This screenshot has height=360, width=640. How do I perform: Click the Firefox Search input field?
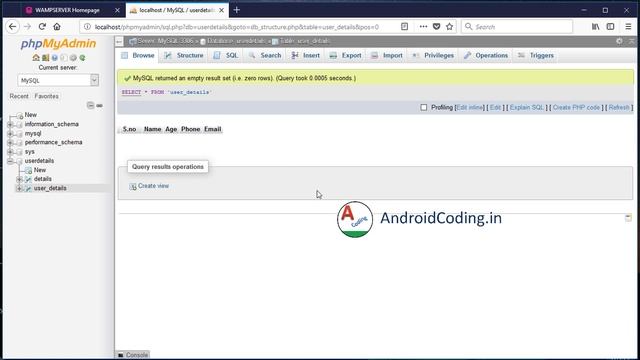pyautogui.click(x=517, y=27)
